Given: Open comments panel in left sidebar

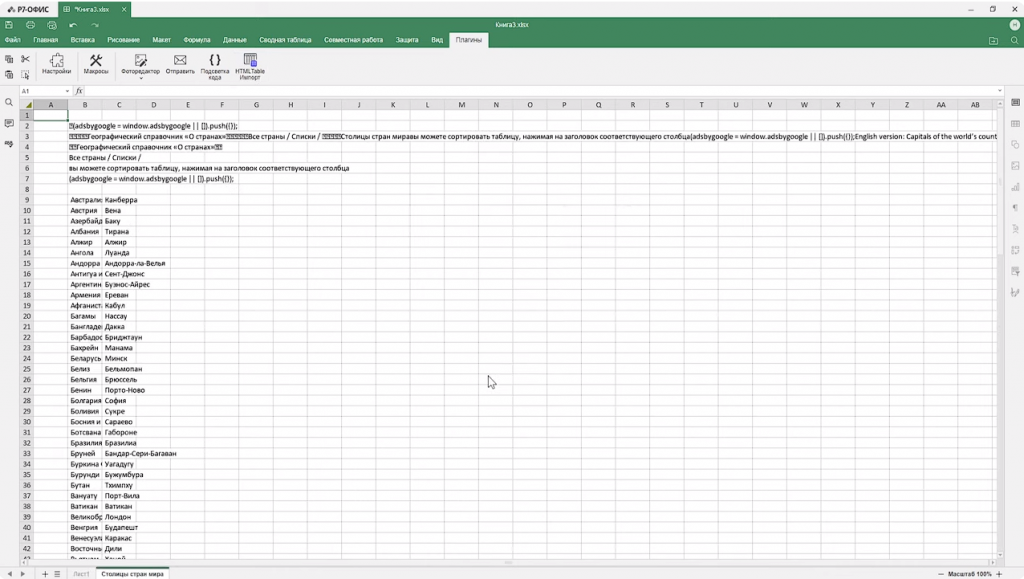Looking at the screenshot, I should pos(9,123).
